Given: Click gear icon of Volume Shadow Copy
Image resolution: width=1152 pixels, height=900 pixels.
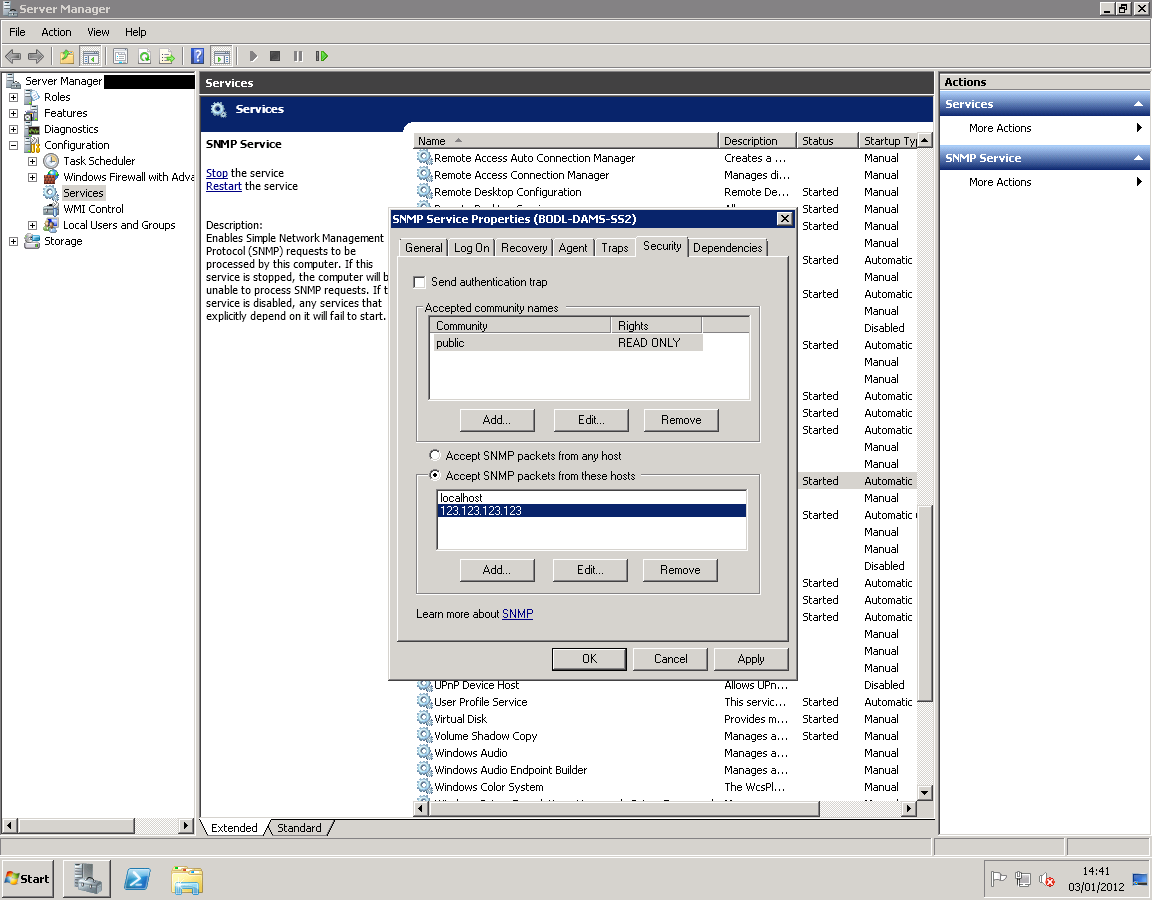Looking at the screenshot, I should [425, 736].
